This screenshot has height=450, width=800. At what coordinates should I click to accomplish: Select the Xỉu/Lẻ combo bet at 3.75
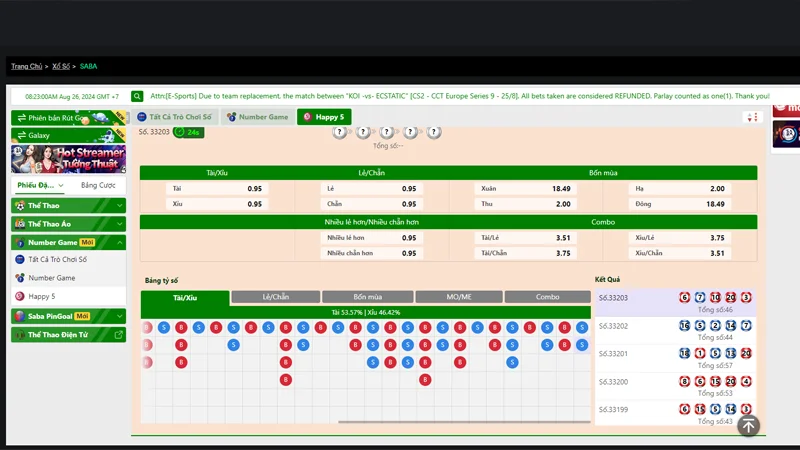click(x=678, y=238)
